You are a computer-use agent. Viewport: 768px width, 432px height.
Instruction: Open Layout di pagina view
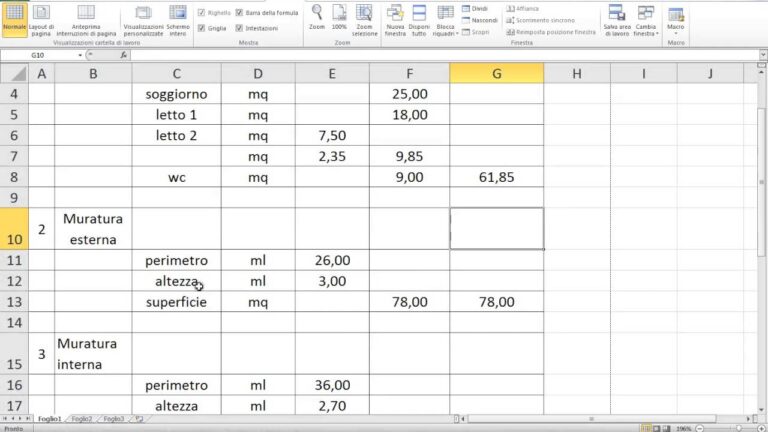pyautogui.click(x=41, y=20)
